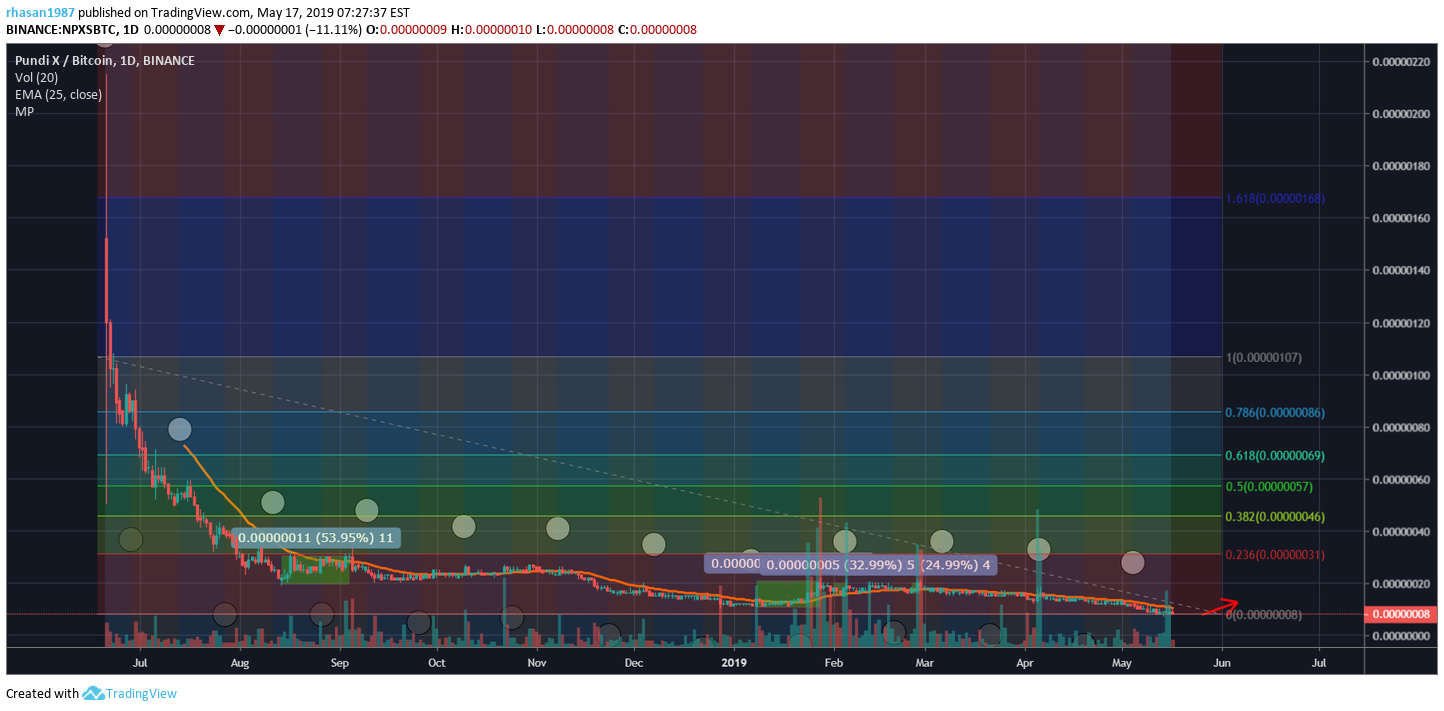Image resolution: width=1444 pixels, height=711 pixels.
Task: Click the Apr label on the time axis
Action: point(1025,662)
